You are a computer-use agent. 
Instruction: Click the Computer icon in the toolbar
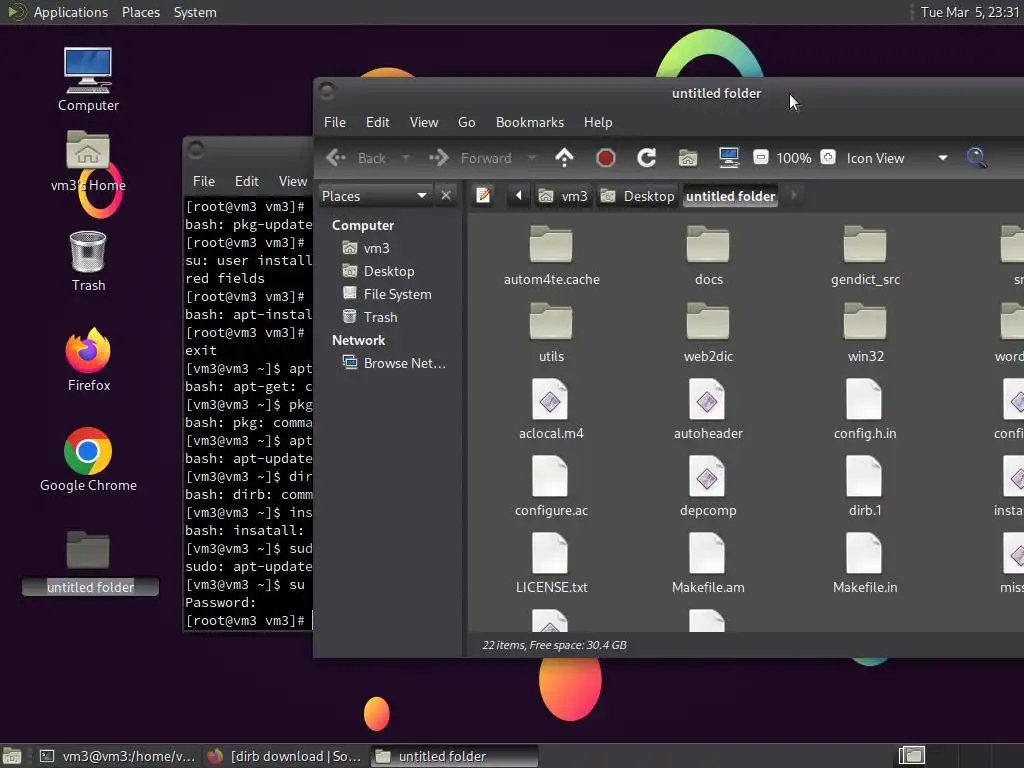(729, 158)
